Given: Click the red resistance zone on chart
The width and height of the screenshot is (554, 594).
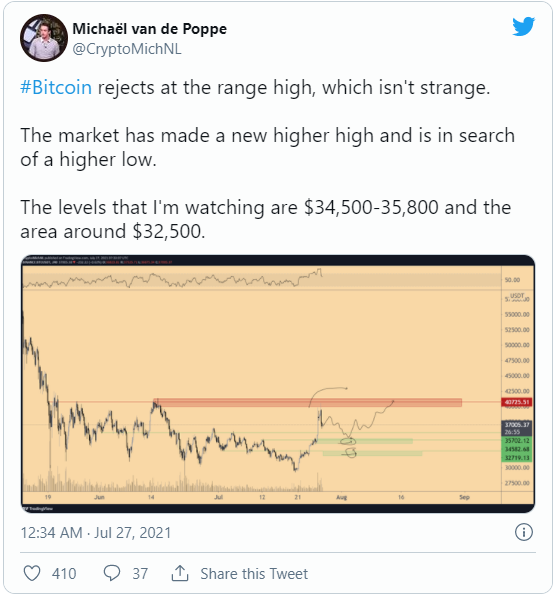Looking at the screenshot, I should [x=308, y=403].
